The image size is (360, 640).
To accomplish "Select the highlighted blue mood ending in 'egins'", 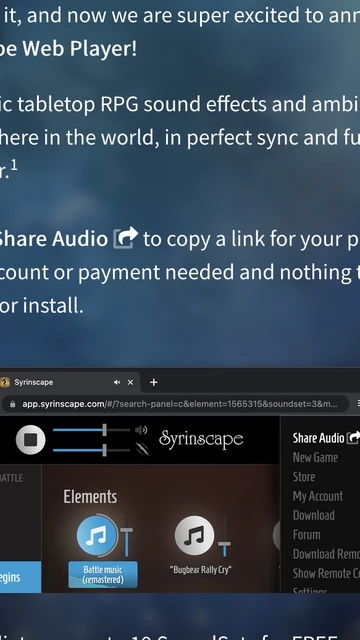I will pos(20,577).
